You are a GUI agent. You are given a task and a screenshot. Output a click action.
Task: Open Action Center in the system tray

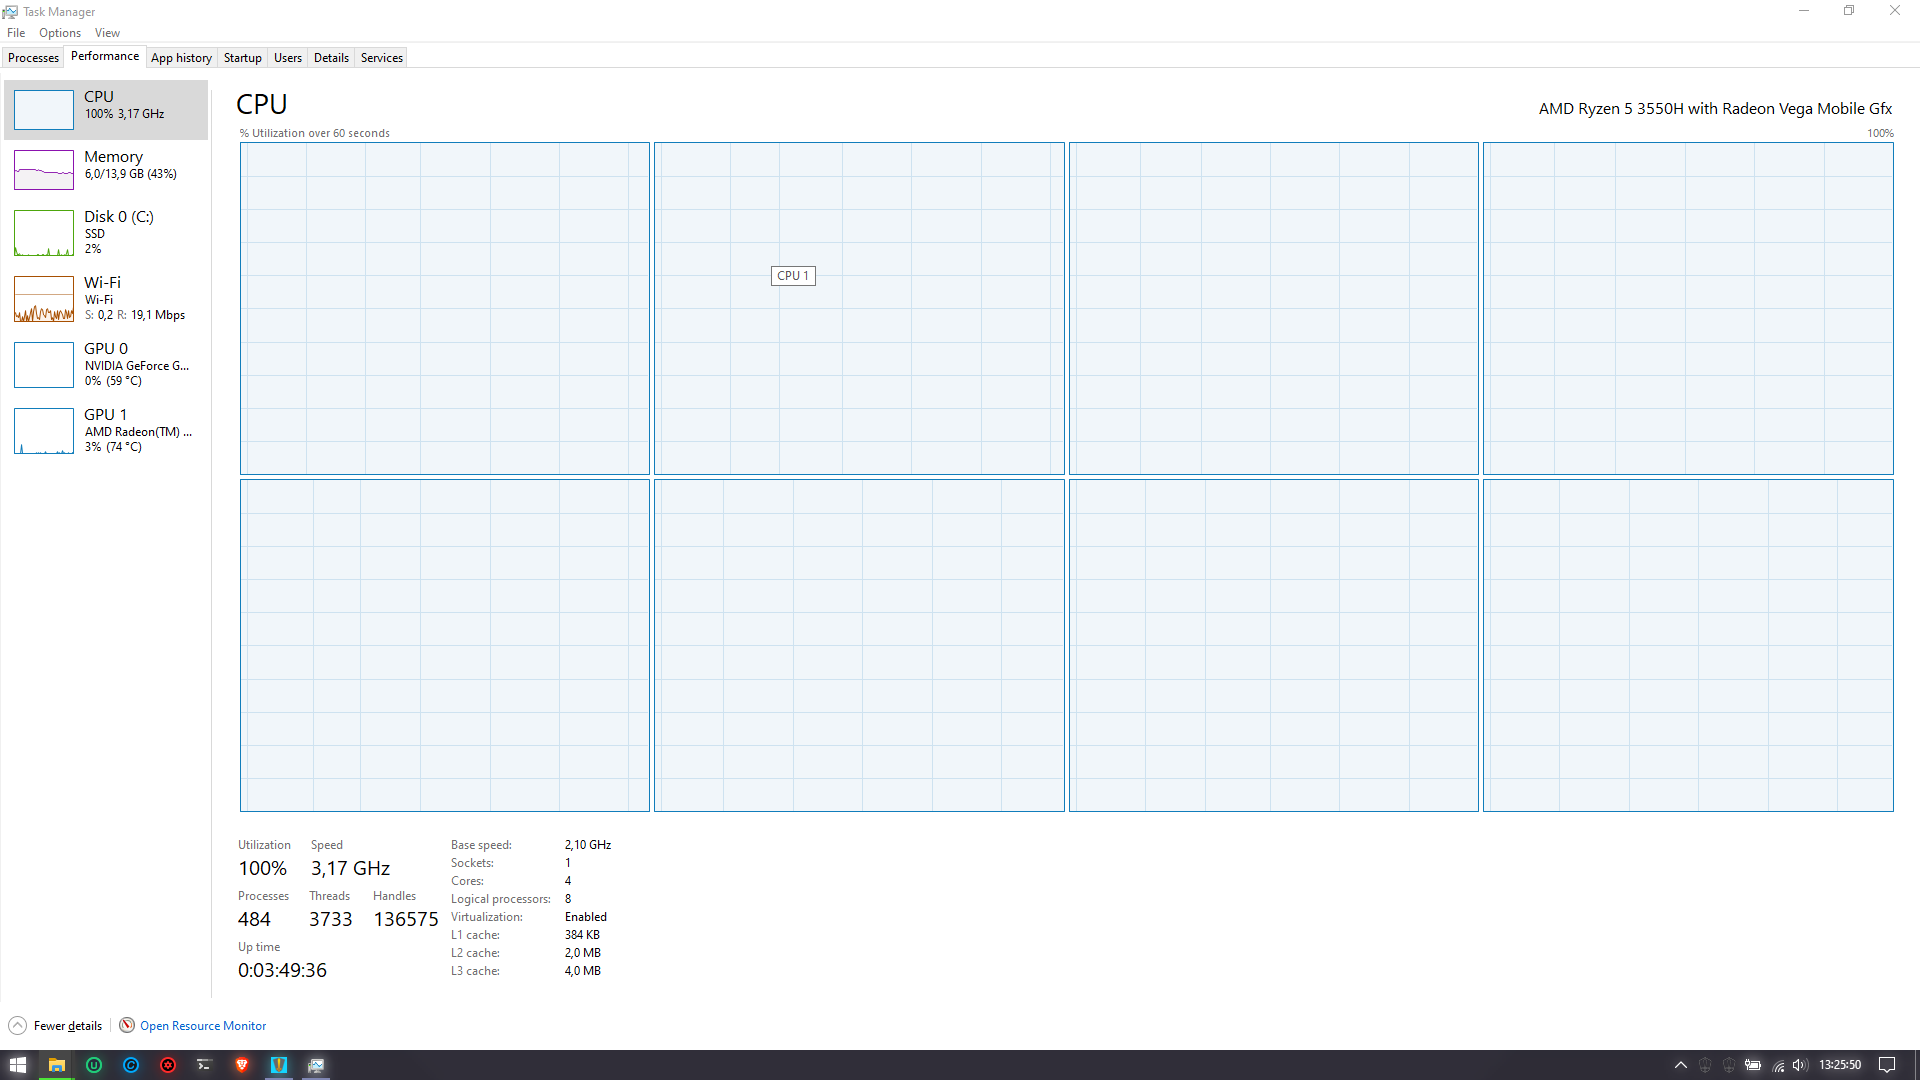pos(1884,1065)
